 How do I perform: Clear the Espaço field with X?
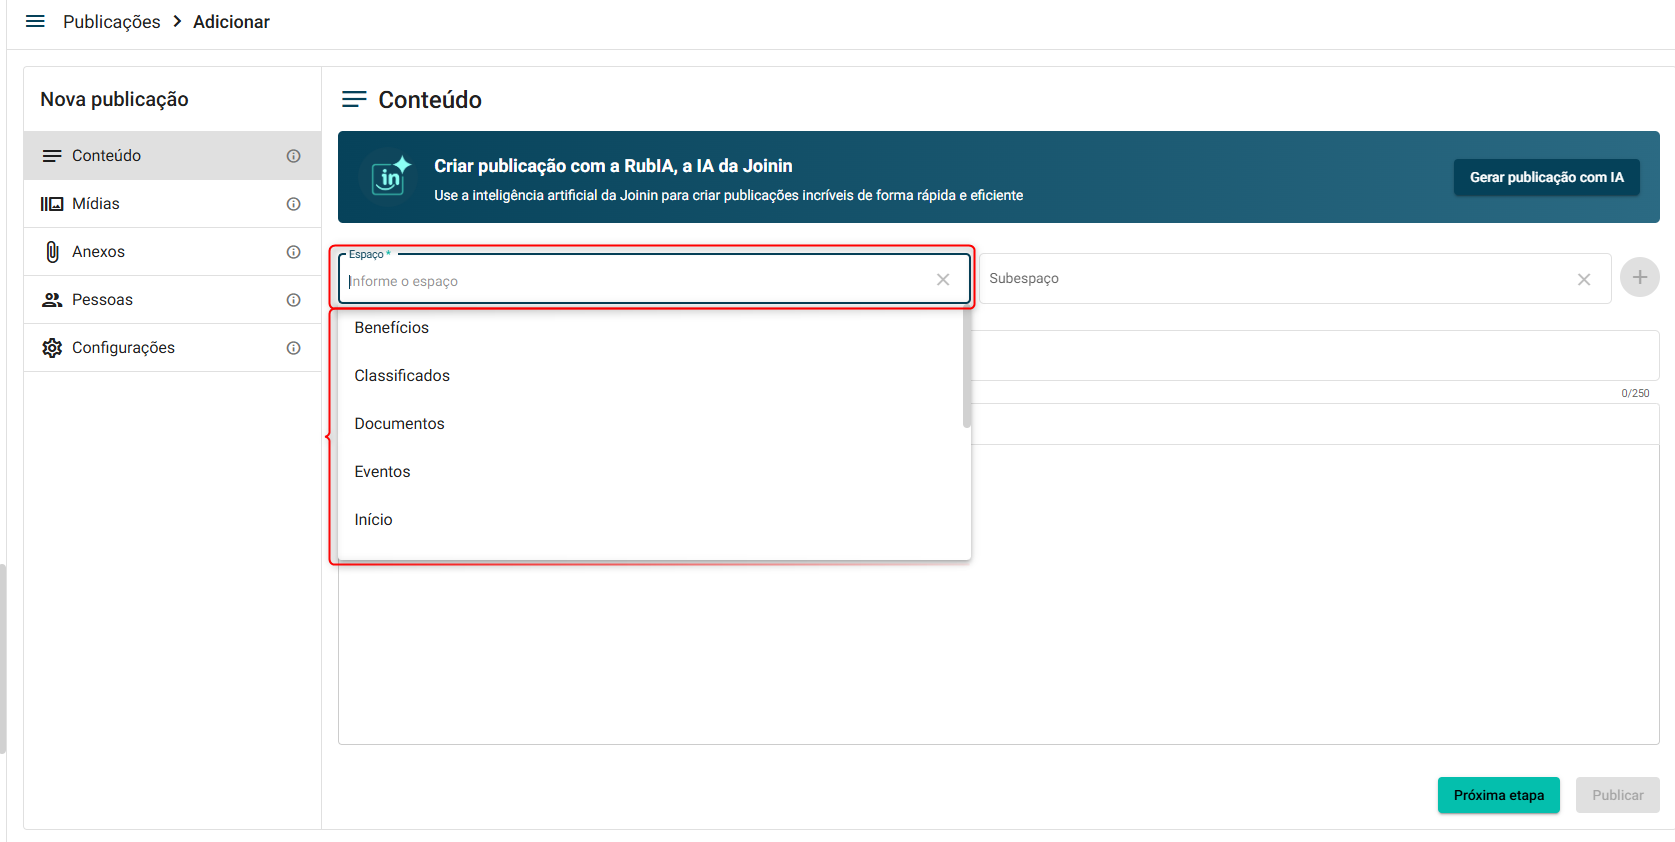click(x=943, y=280)
